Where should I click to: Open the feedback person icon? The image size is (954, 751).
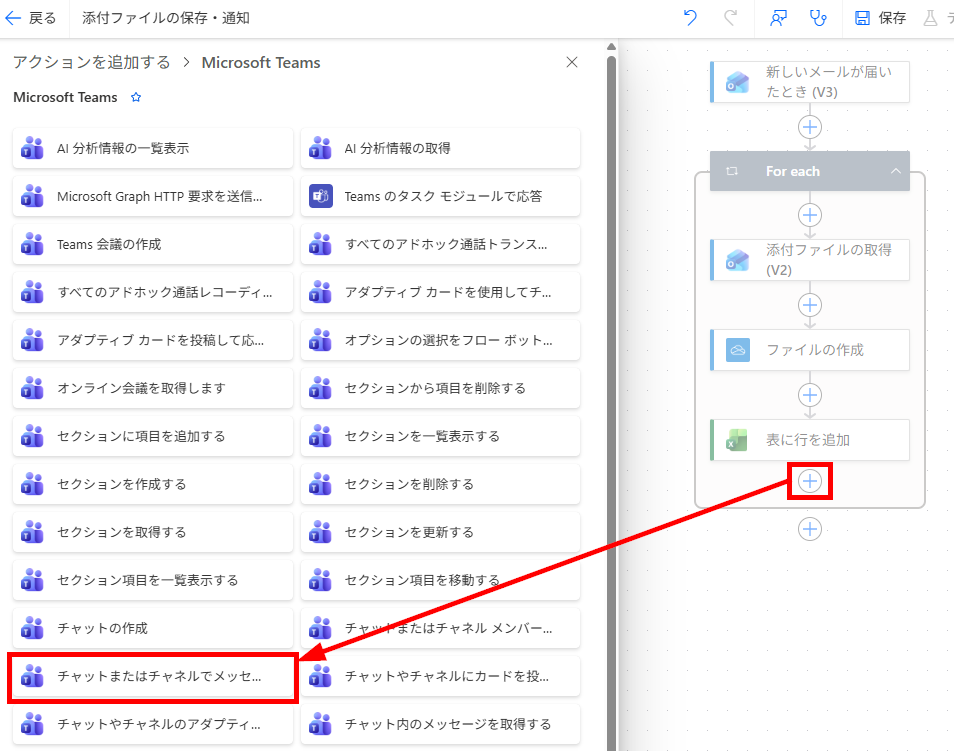[778, 18]
